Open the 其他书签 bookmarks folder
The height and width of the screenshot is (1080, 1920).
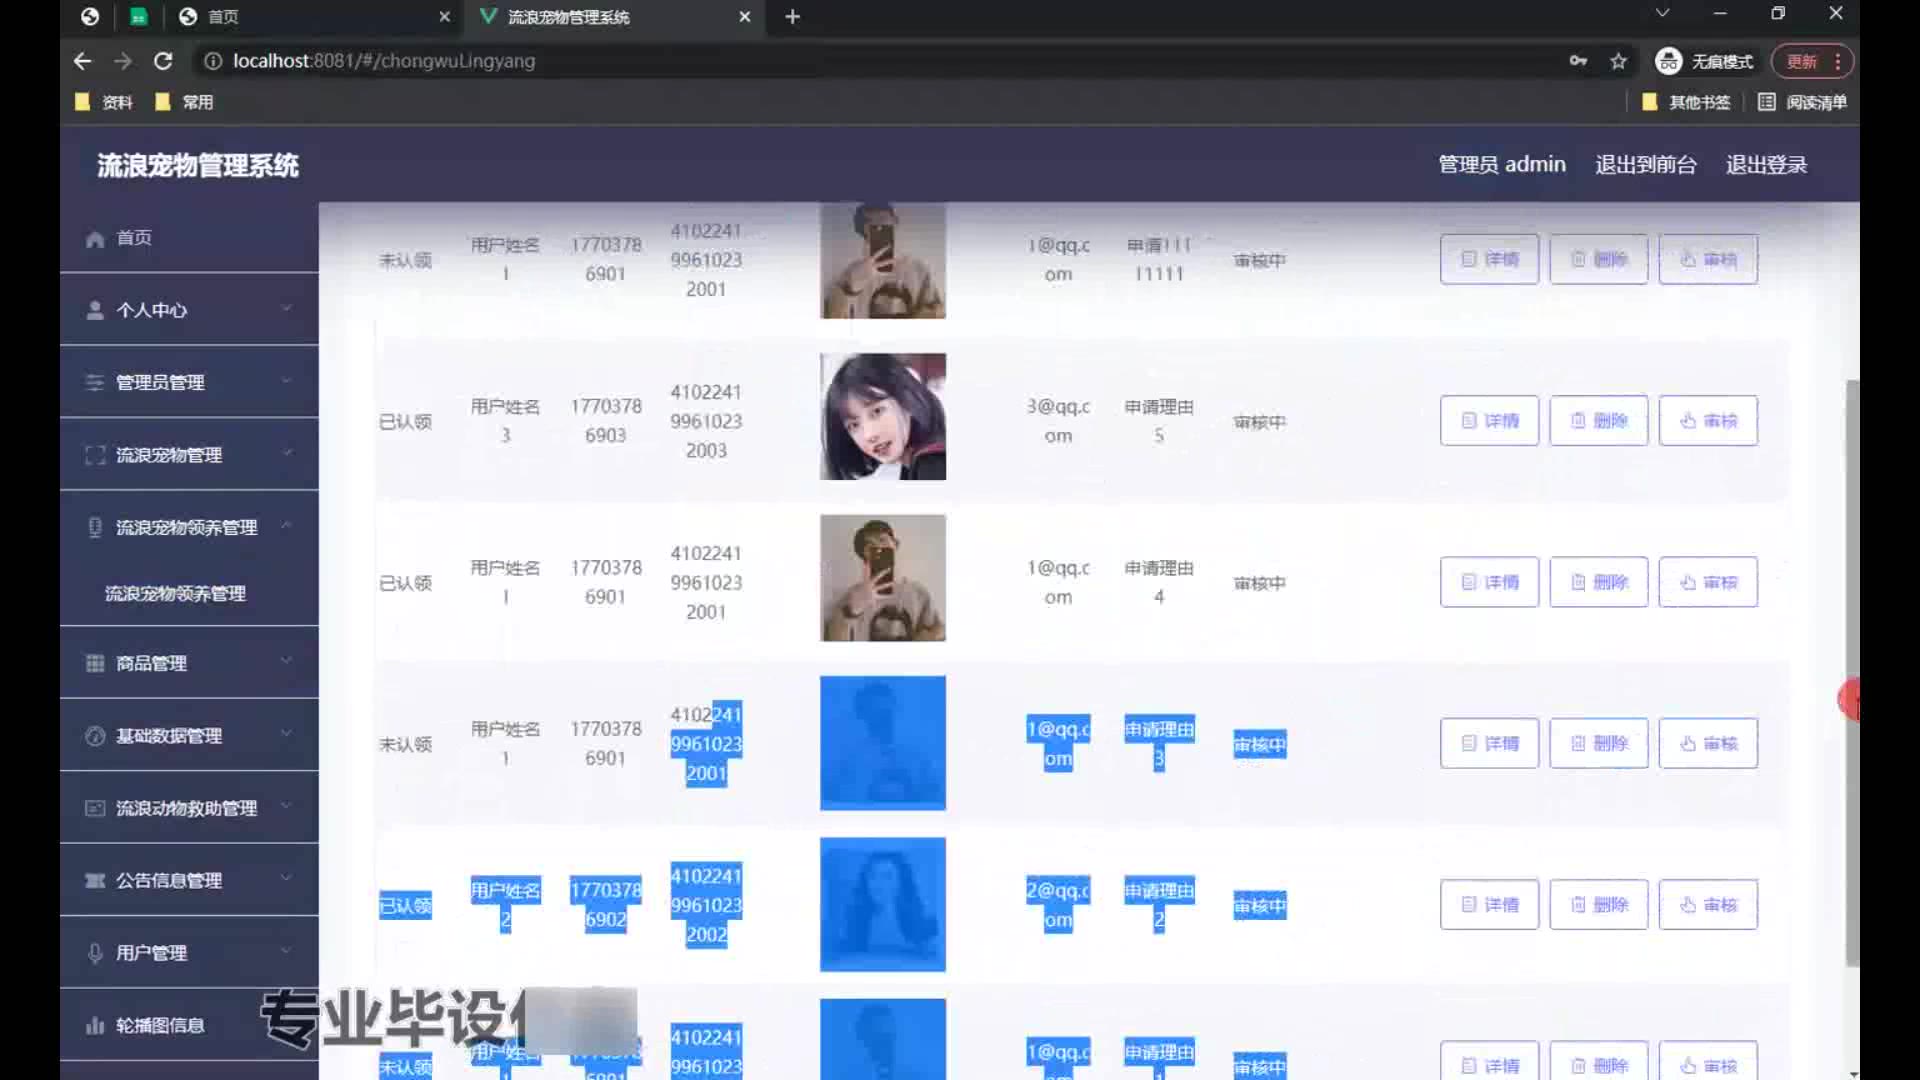point(1686,102)
